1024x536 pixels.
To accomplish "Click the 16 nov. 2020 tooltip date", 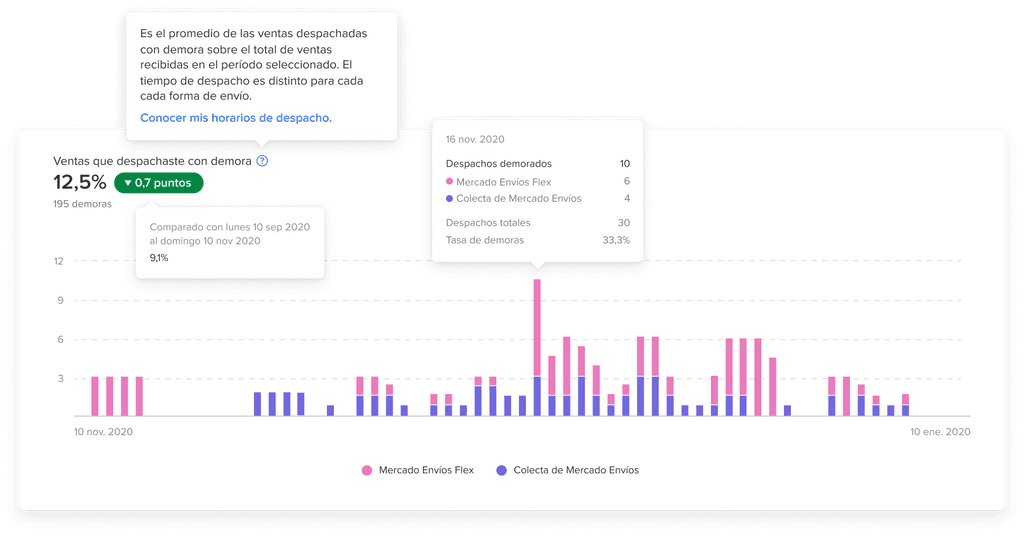I will coord(475,139).
